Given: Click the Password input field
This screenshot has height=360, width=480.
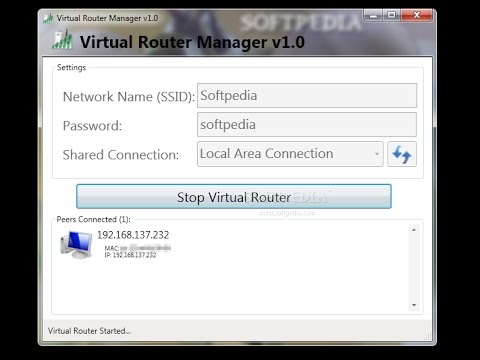Looking at the screenshot, I should 307,125.
